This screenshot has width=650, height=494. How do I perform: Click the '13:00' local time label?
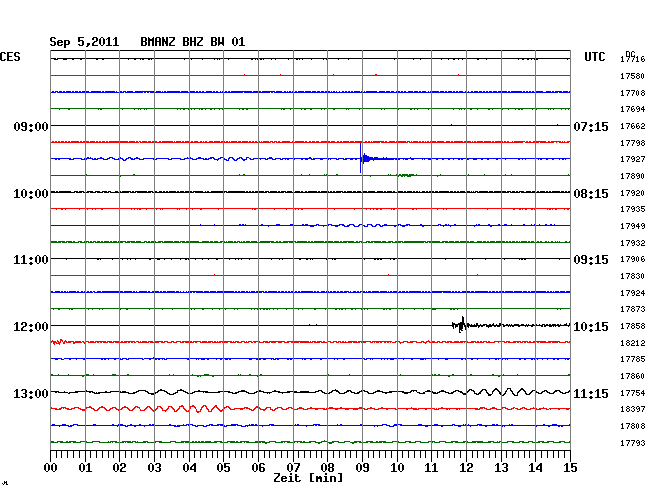point(31,393)
